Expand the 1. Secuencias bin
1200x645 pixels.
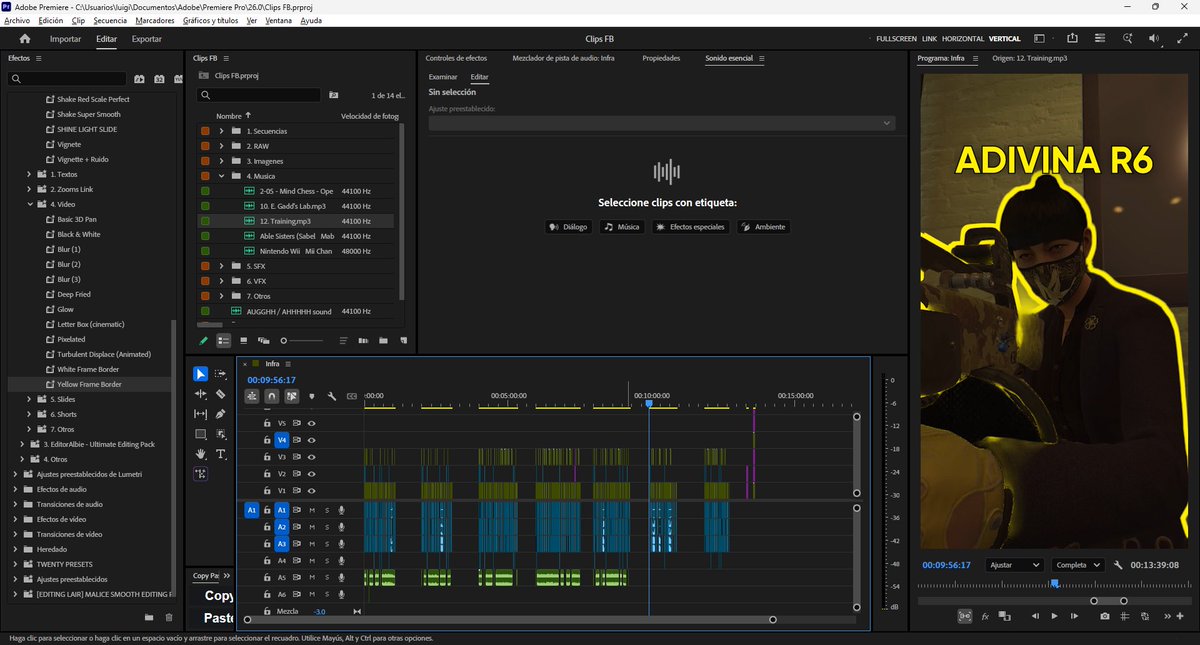(x=222, y=131)
